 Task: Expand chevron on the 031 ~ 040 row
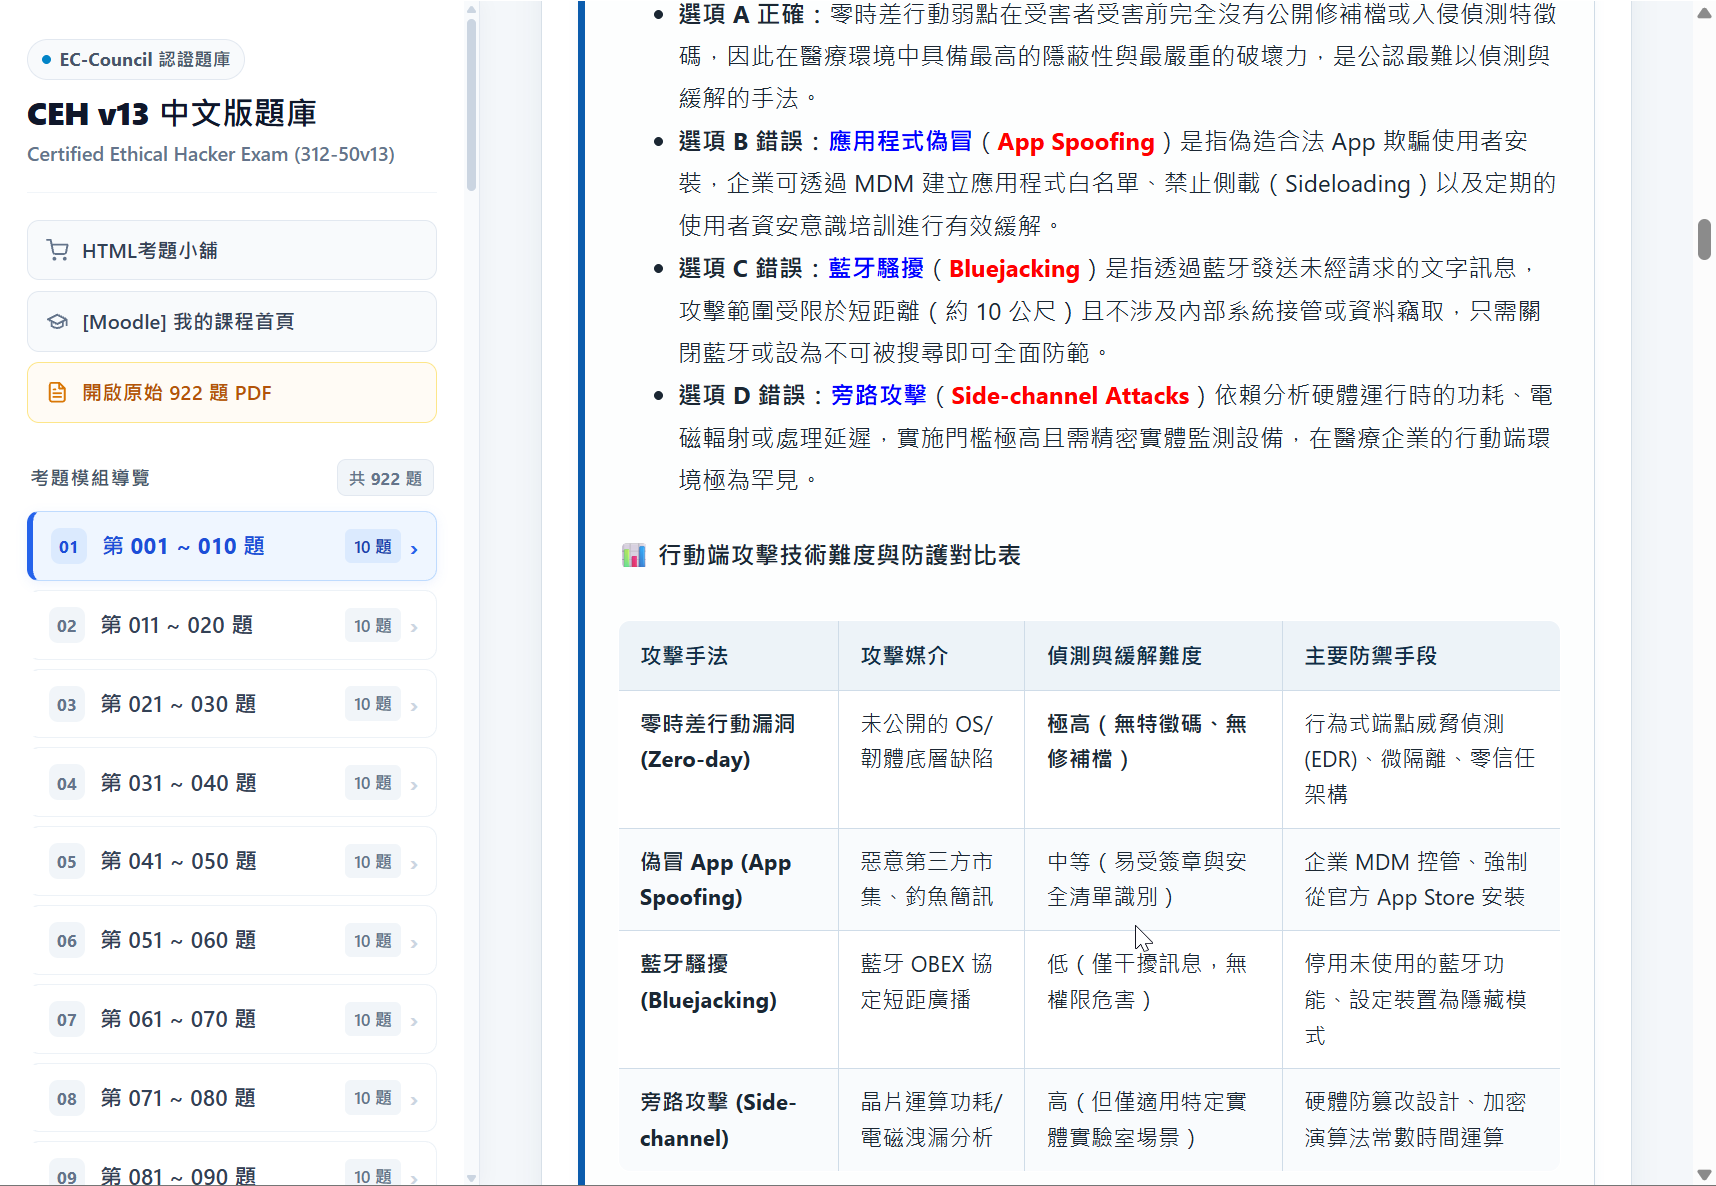pyautogui.click(x=414, y=785)
